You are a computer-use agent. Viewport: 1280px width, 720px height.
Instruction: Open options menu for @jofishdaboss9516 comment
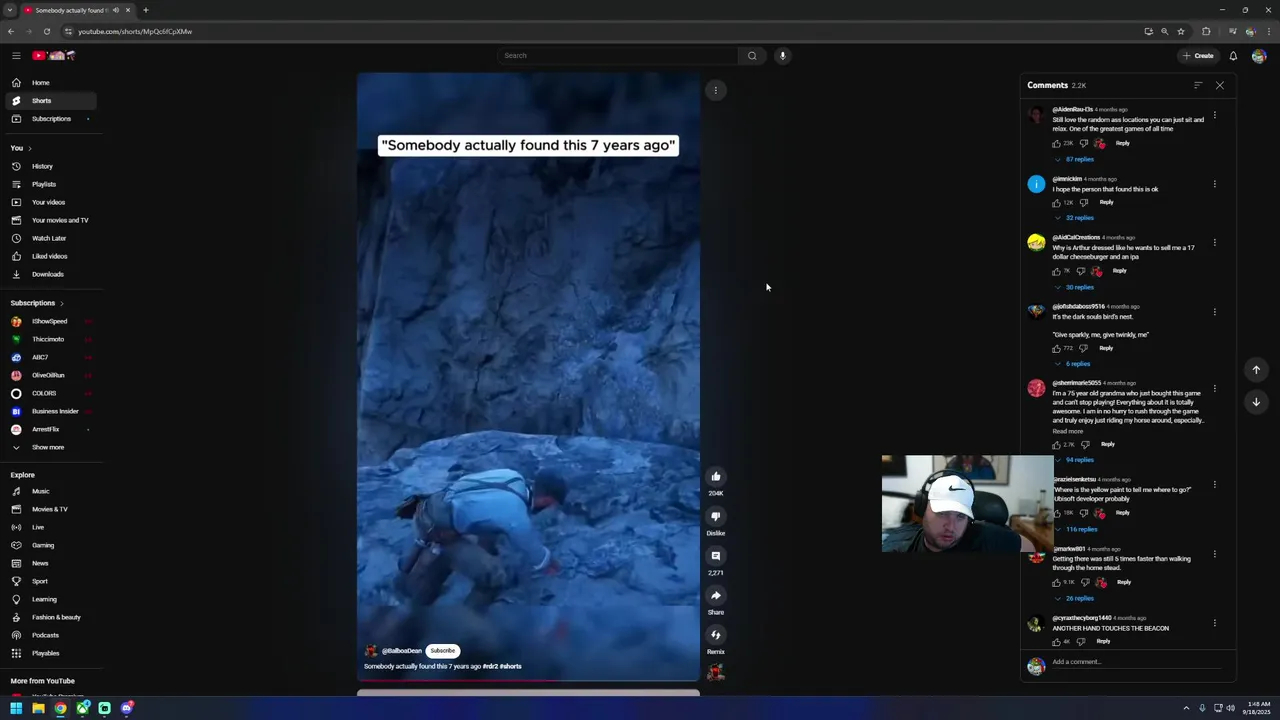1215,312
